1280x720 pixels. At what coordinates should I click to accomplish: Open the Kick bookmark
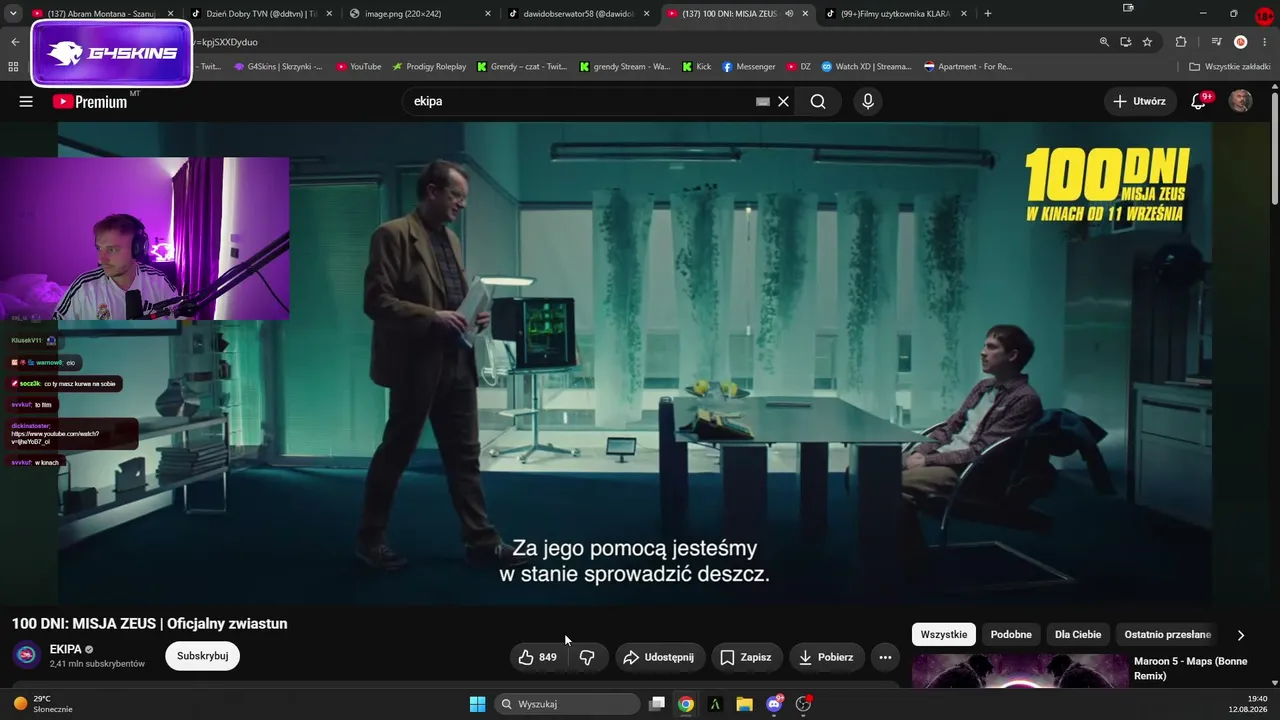point(697,67)
